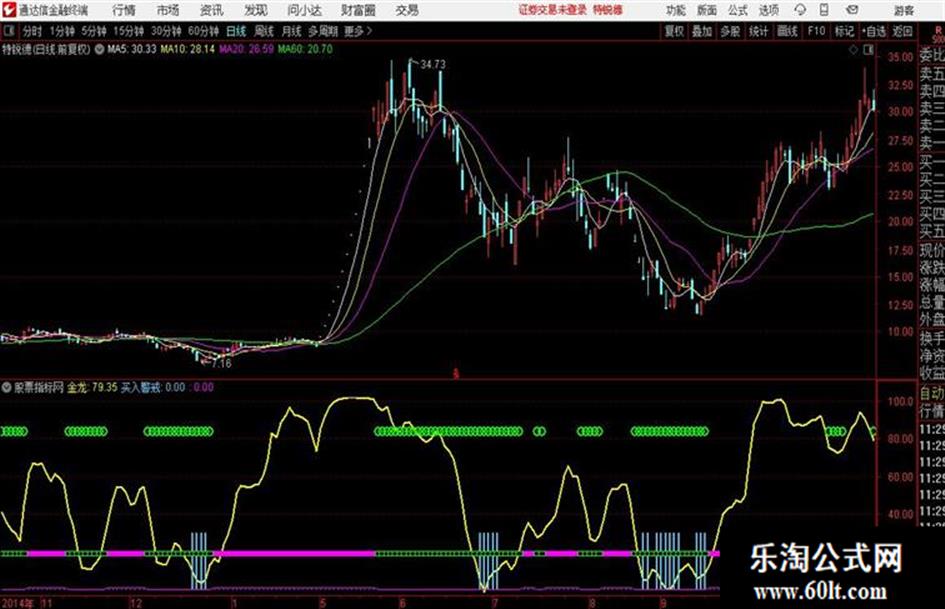Image resolution: width=945 pixels, height=609 pixels.
Task: Click the 画线 drawing tools button
Action: click(x=787, y=31)
